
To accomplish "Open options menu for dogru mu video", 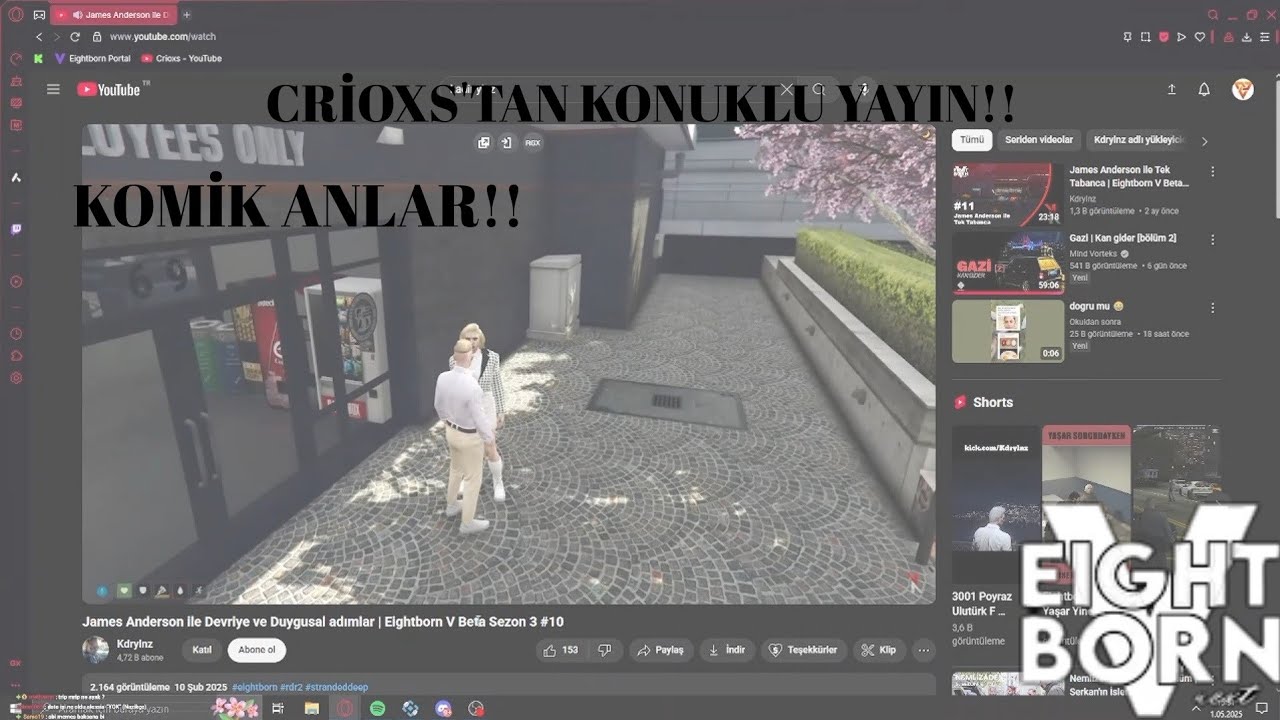I will click(1213, 308).
